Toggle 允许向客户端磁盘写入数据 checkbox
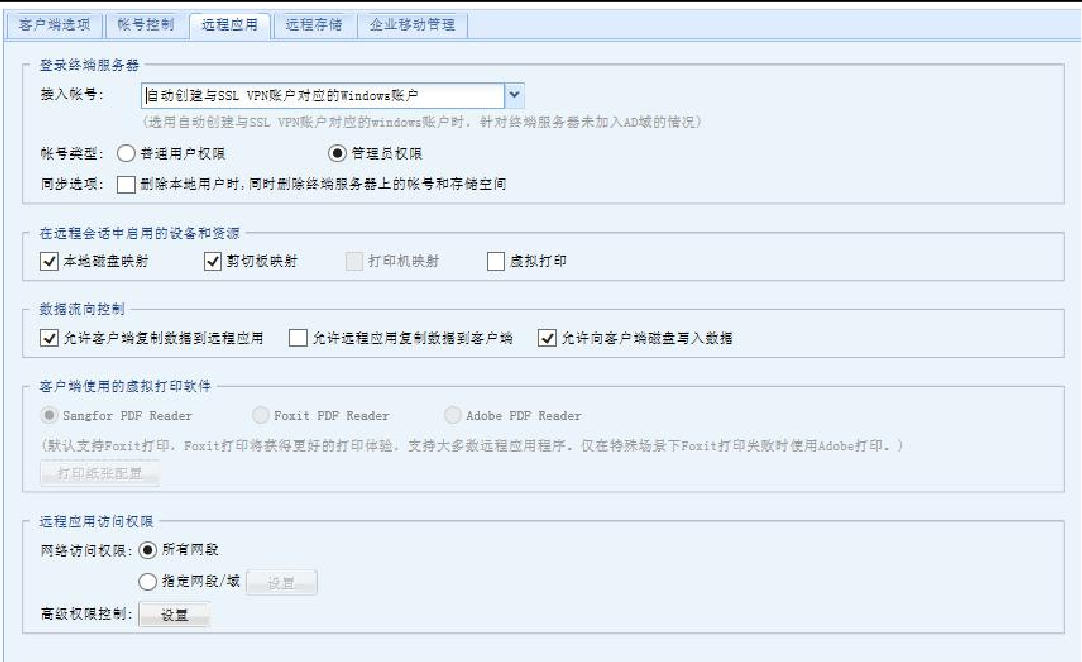 pyautogui.click(x=547, y=338)
